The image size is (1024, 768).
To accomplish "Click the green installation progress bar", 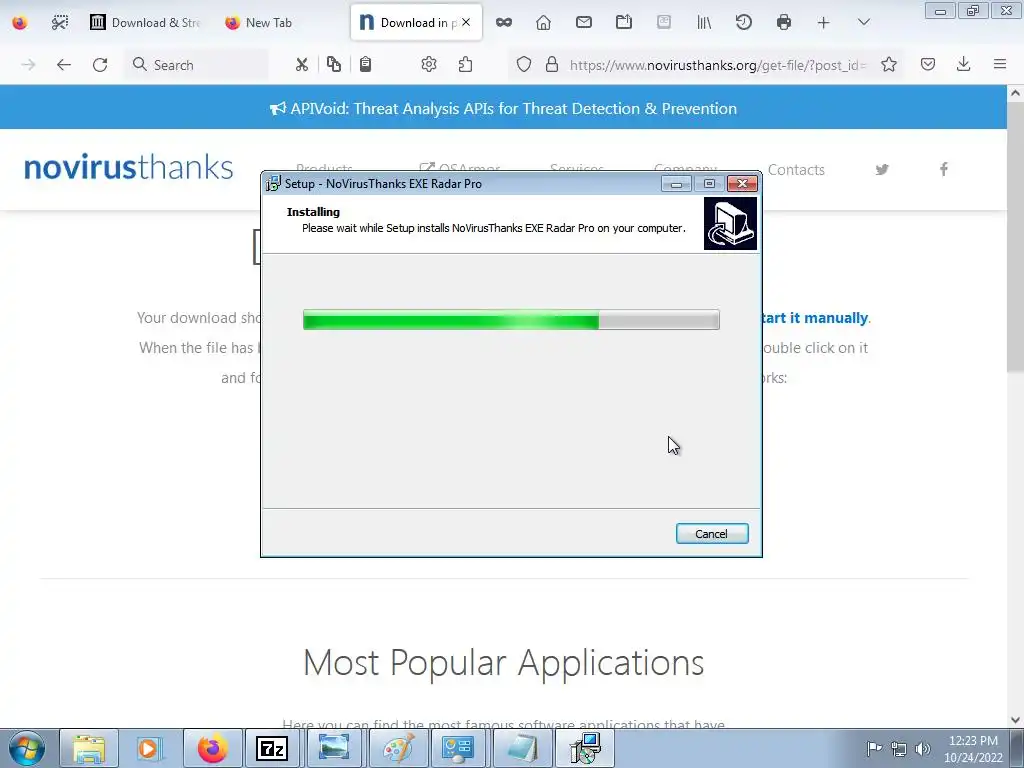I will coord(511,320).
